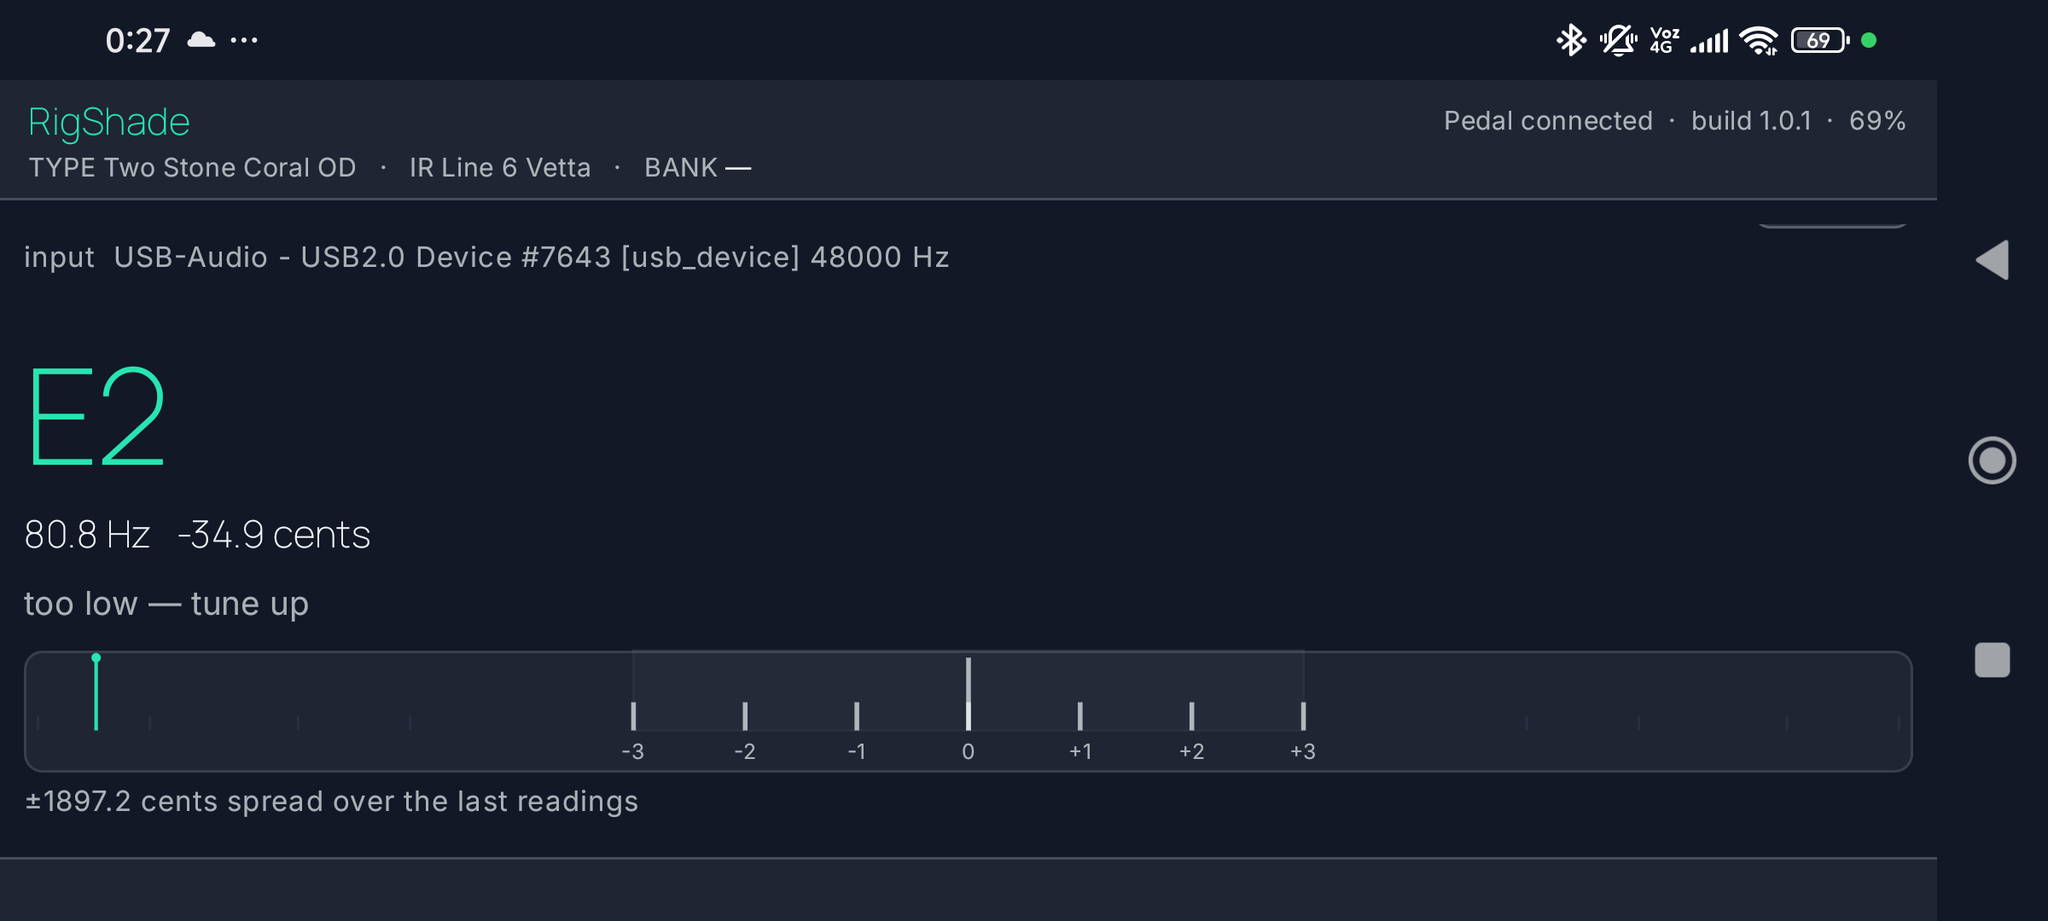
Task: Tap the Android back triangle button
Action: tap(1992, 260)
